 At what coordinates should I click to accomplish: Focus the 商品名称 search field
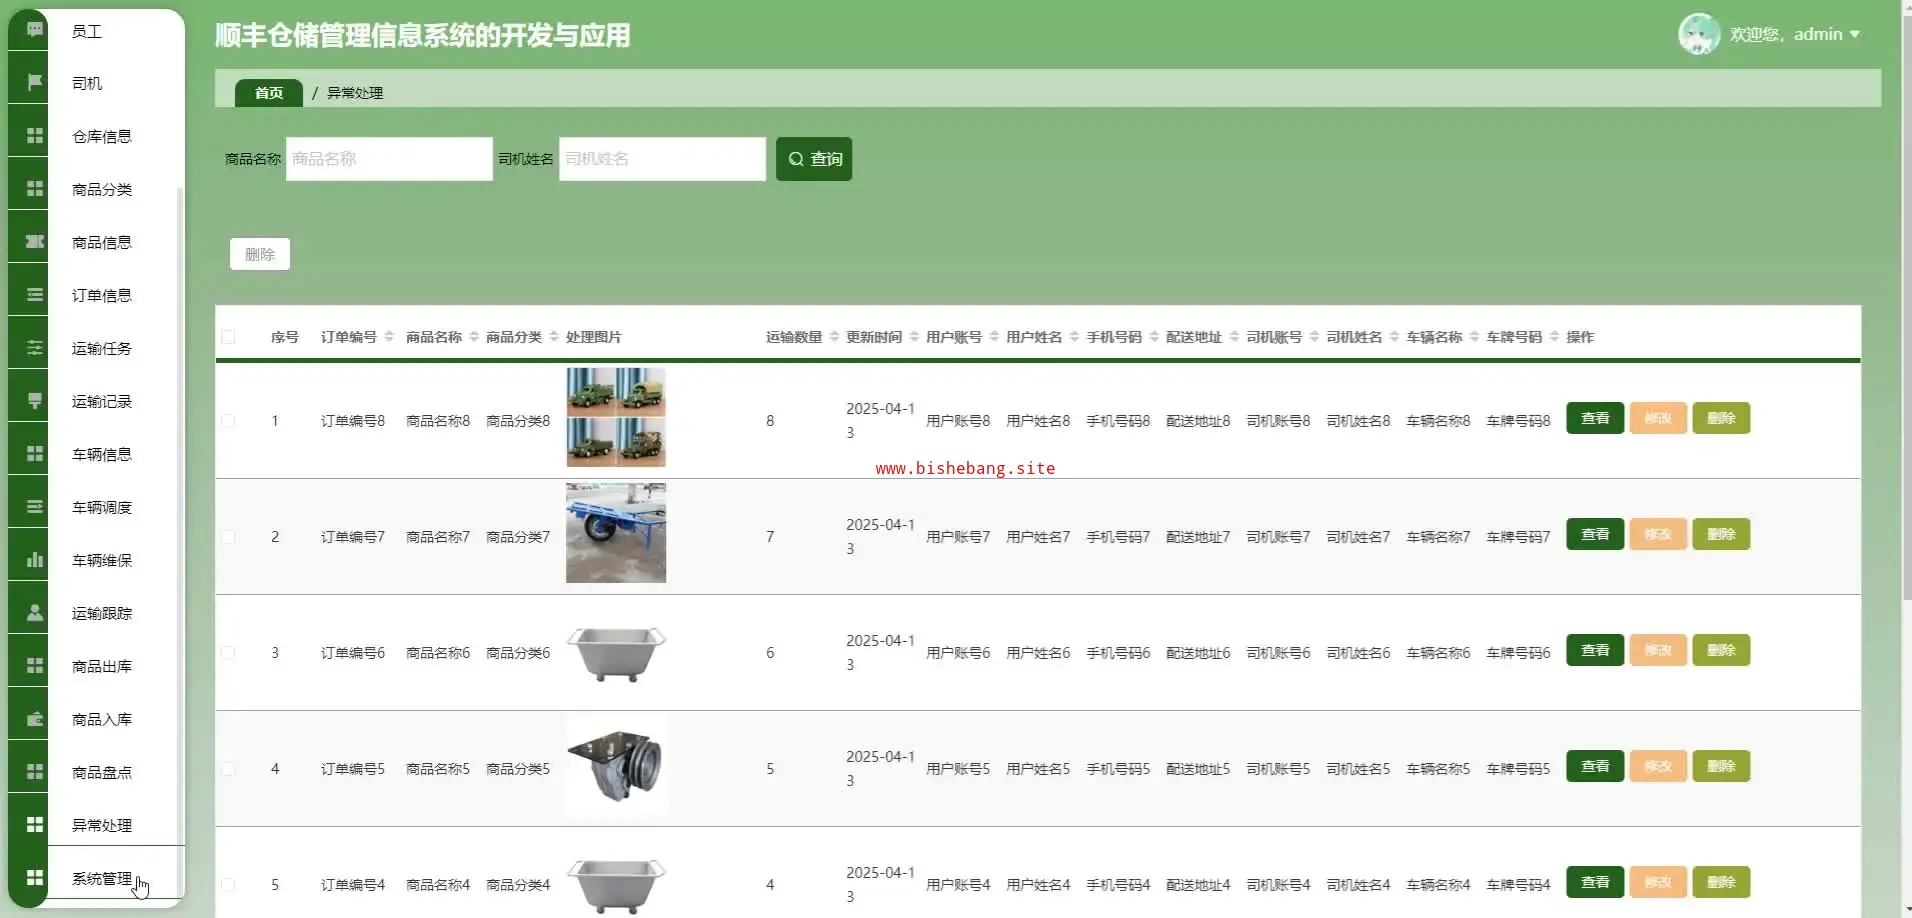(x=389, y=159)
